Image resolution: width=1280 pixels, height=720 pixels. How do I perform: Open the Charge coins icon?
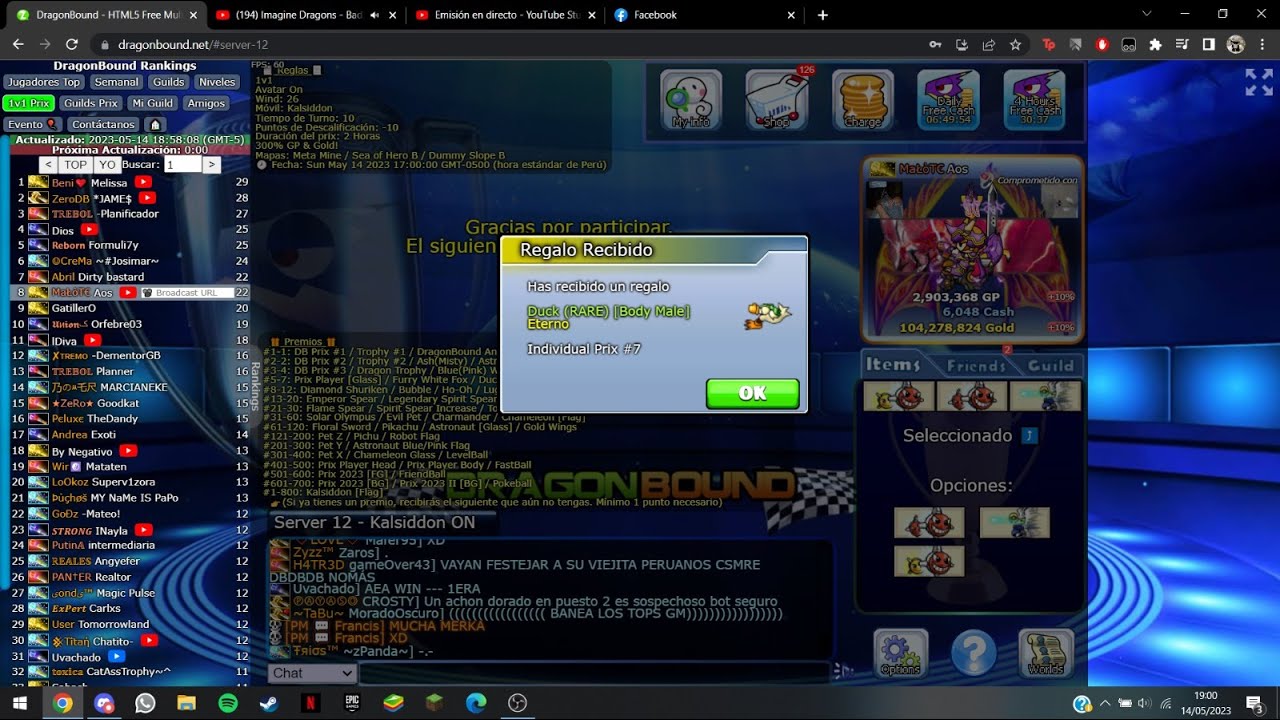[x=862, y=100]
